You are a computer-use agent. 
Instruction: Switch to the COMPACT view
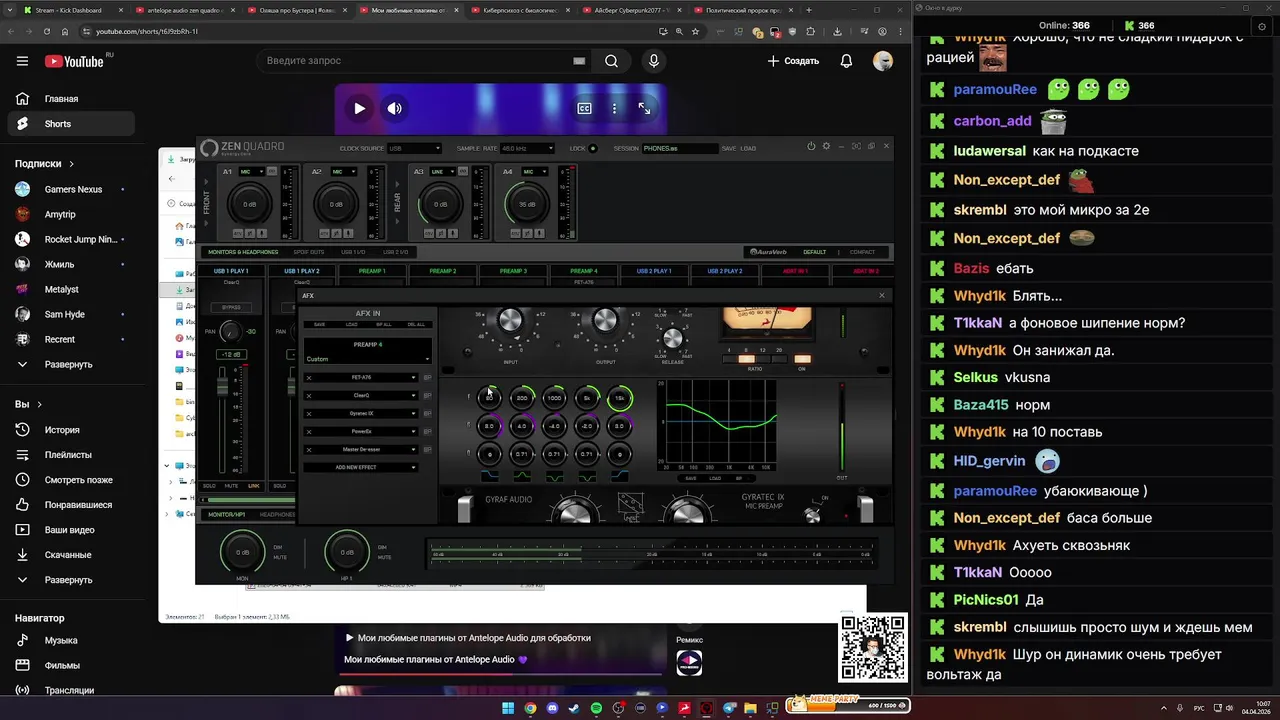pyautogui.click(x=862, y=252)
